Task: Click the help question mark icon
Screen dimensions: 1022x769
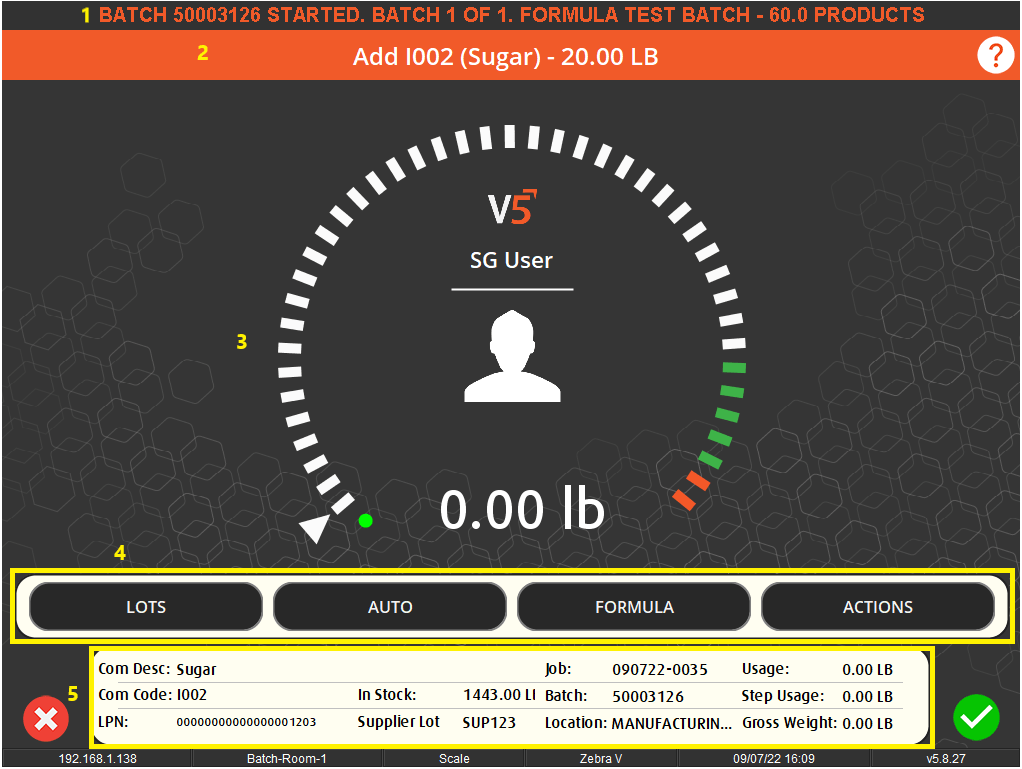Action: pyautogui.click(x=994, y=56)
